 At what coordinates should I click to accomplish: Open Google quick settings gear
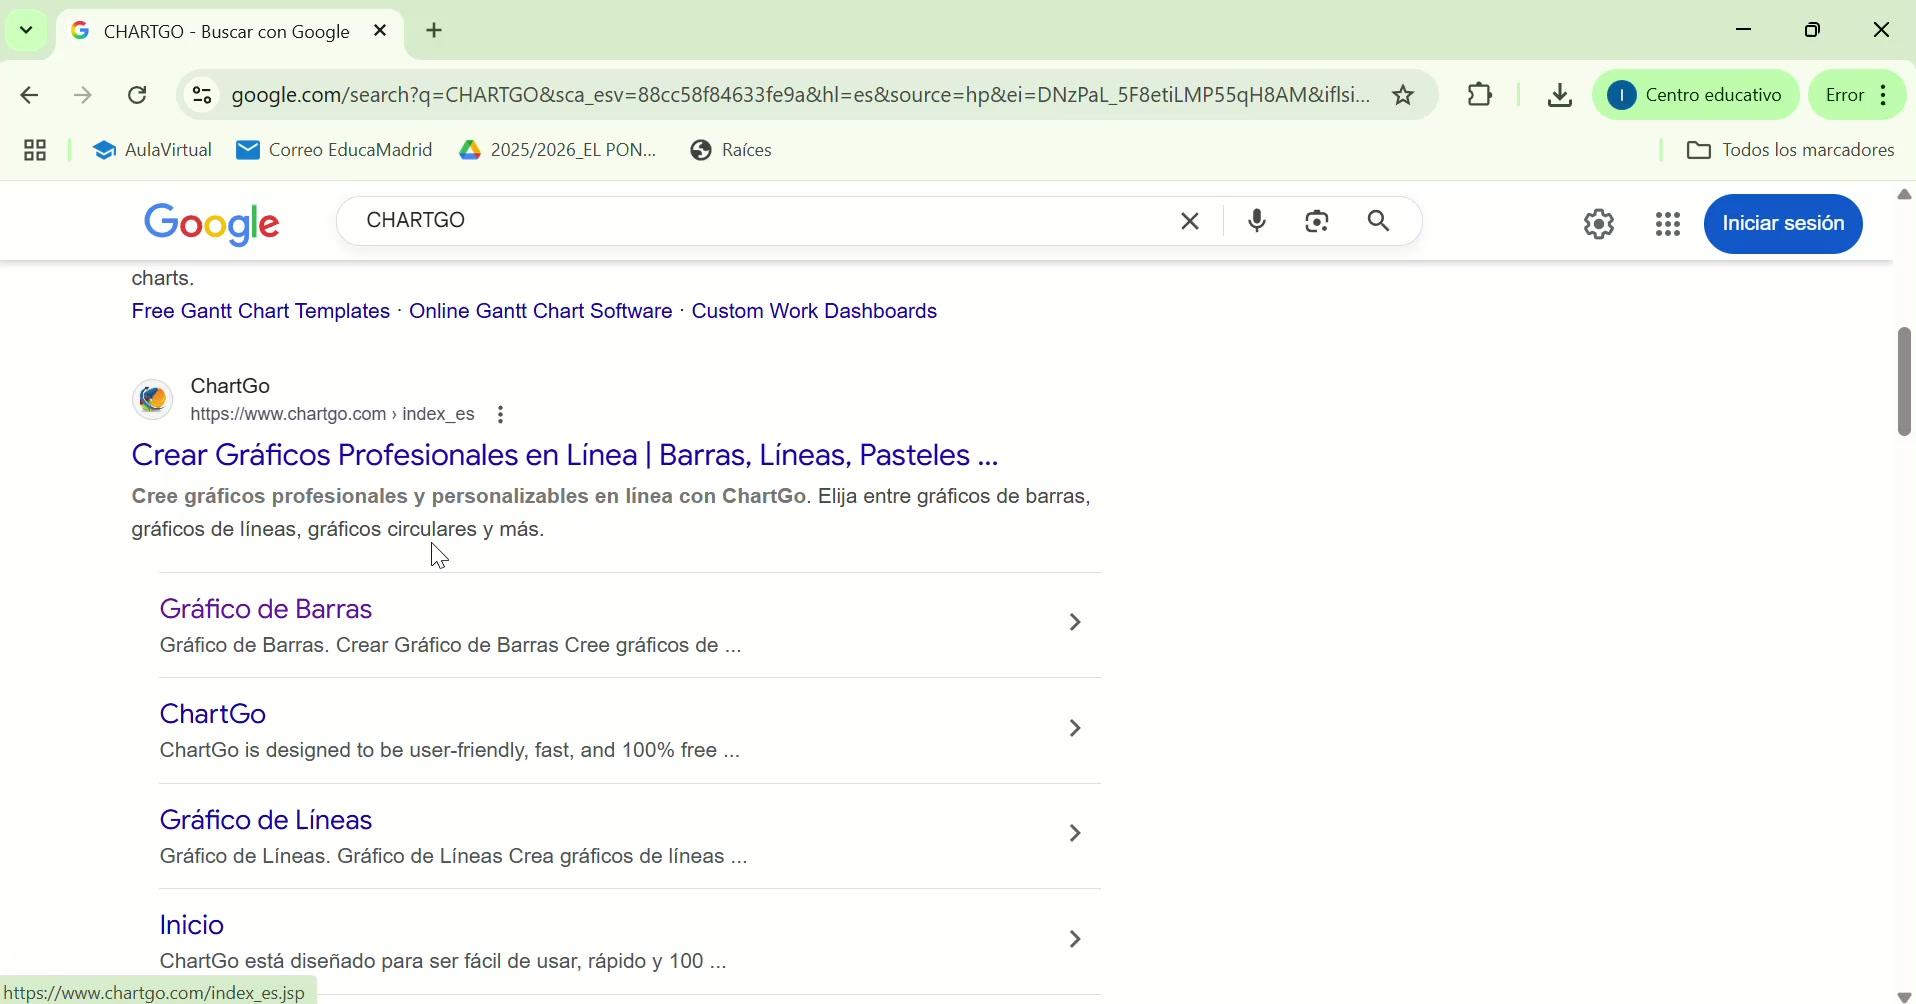pos(1600,224)
